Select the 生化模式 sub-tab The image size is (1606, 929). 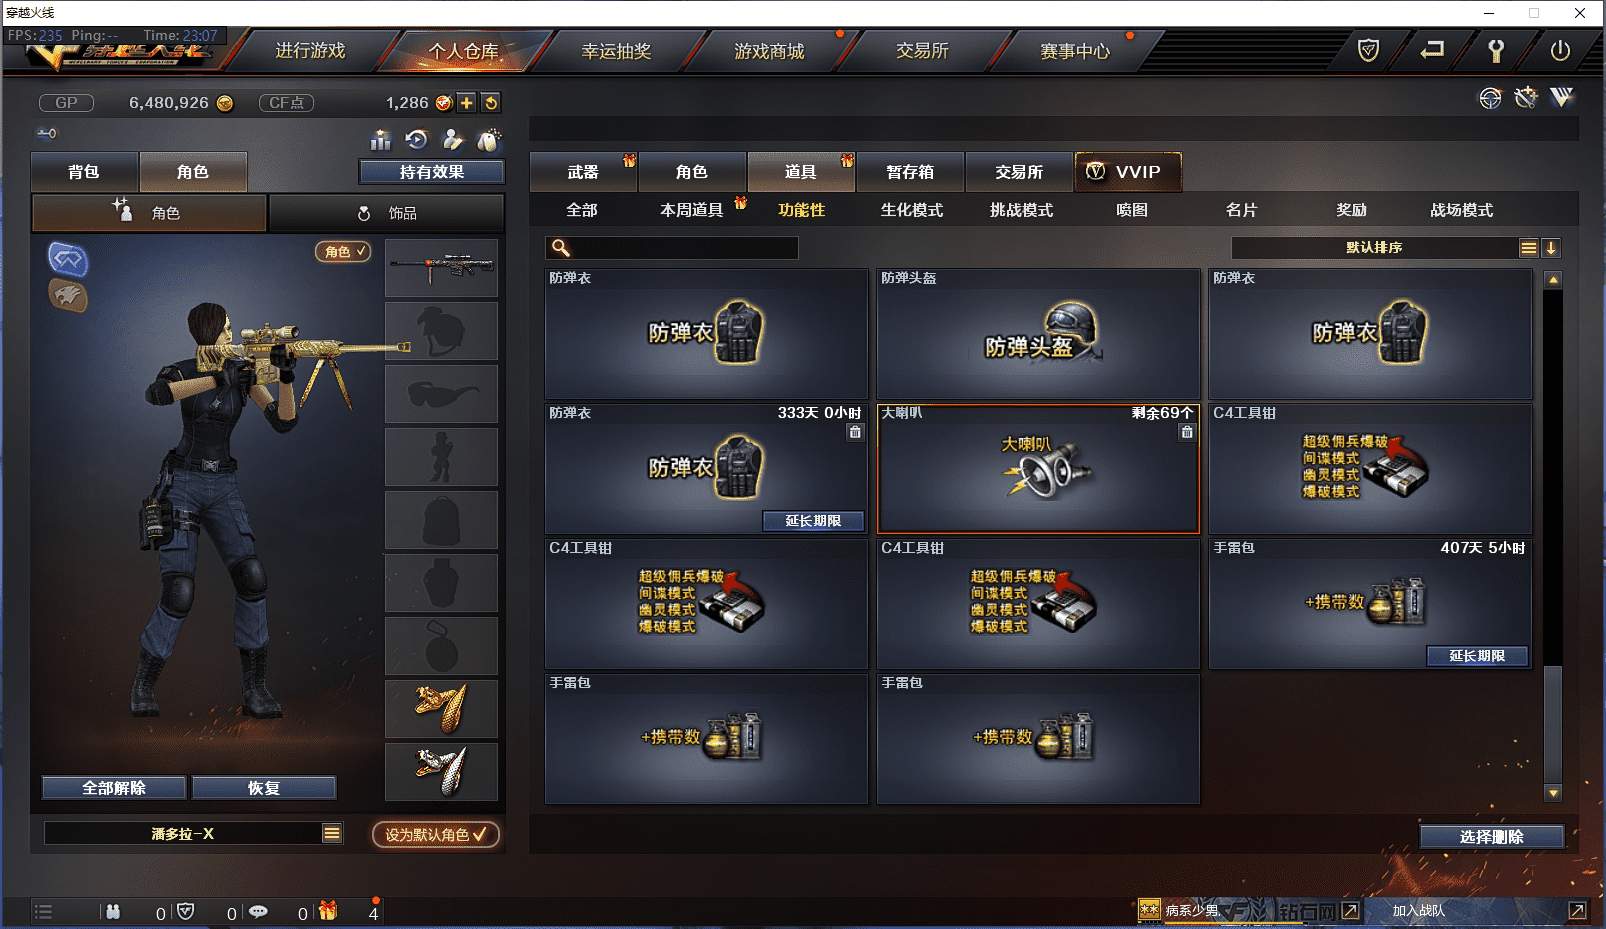coord(911,210)
